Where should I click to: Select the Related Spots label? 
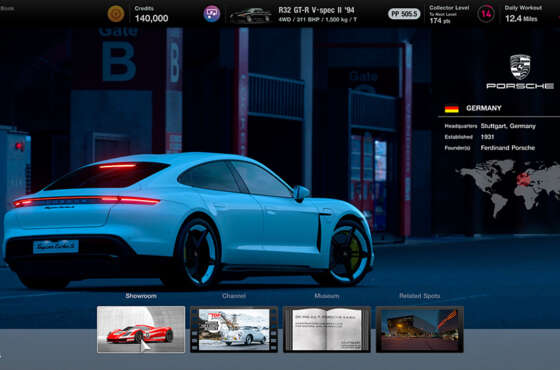pos(420,296)
